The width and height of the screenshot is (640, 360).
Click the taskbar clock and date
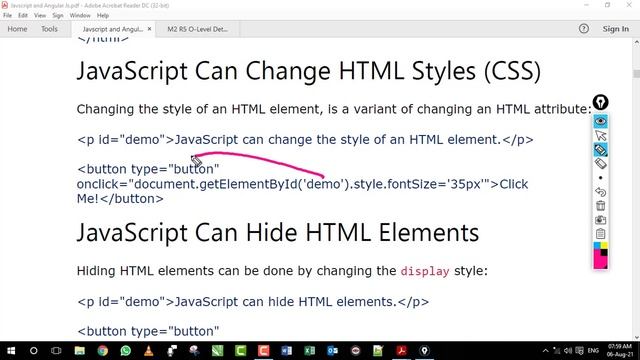620,351
